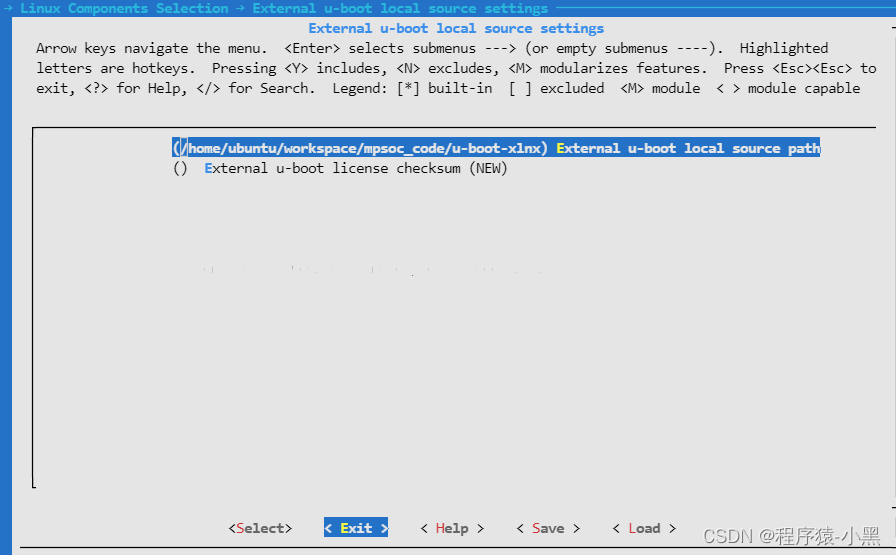Click the 'External u-boot local source settings' title
896x555 pixels.
coord(456,29)
